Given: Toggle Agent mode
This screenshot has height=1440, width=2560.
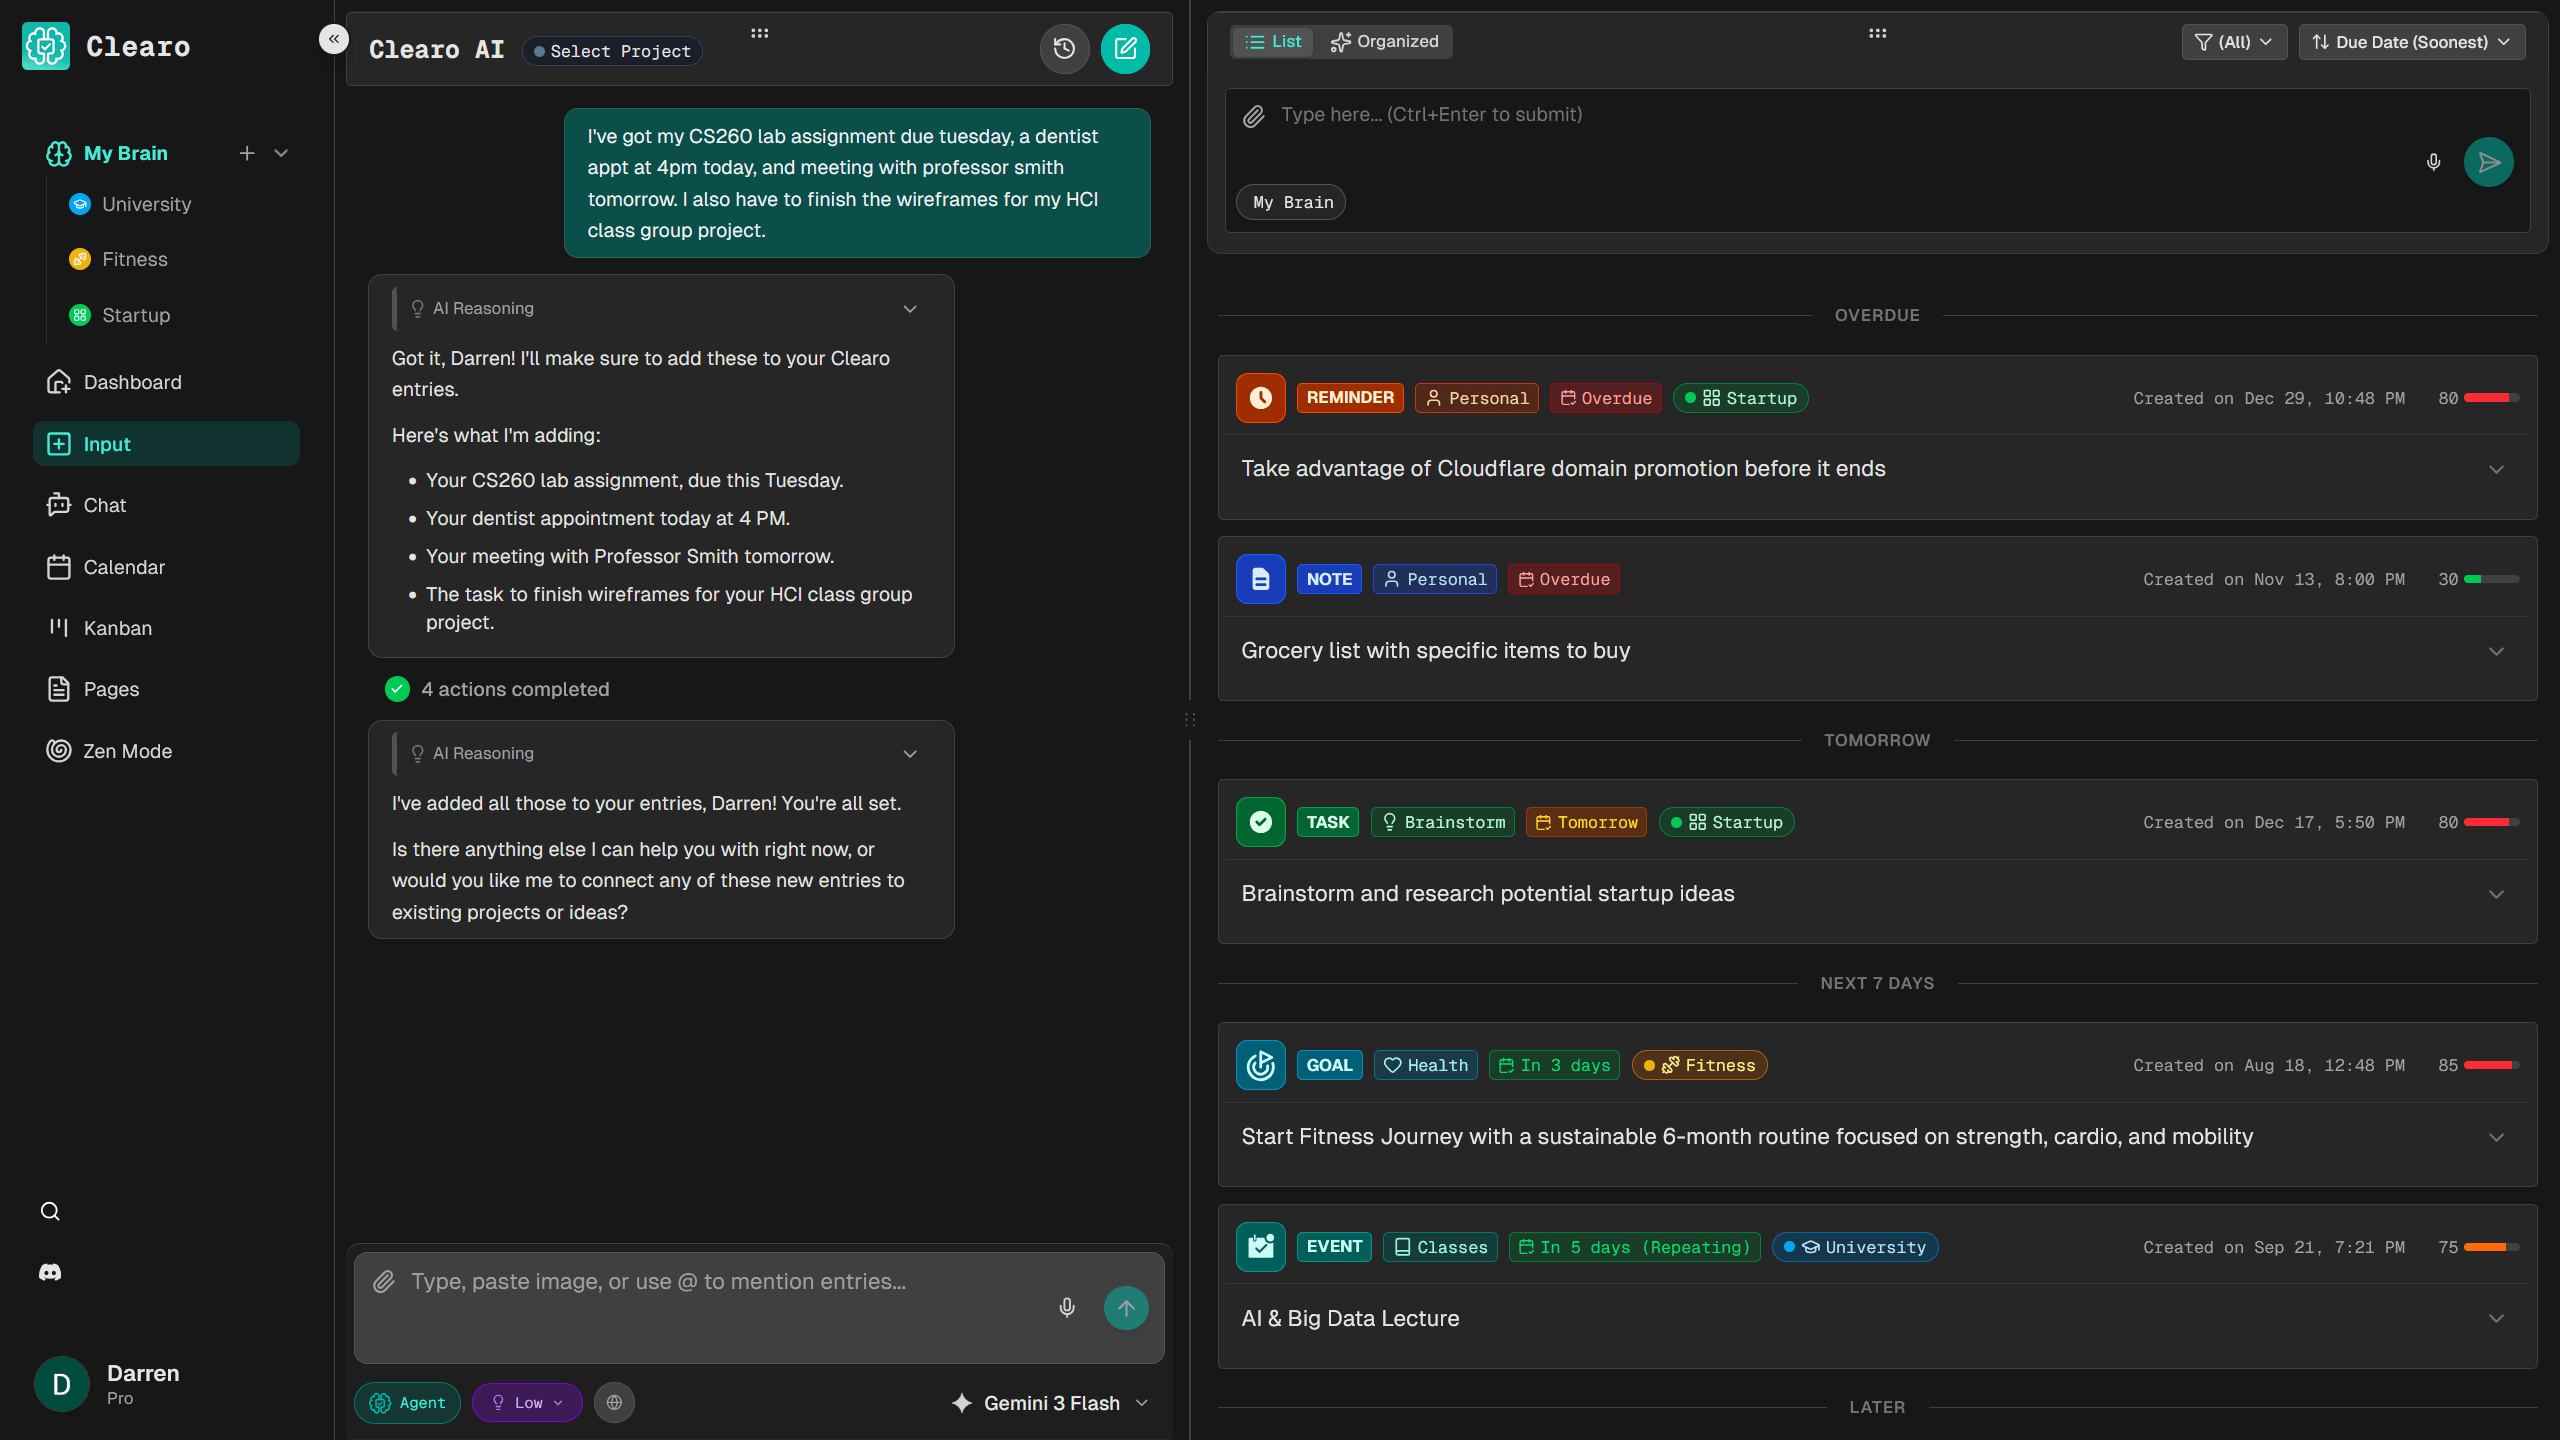Looking at the screenshot, I should pyautogui.click(x=407, y=1402).
